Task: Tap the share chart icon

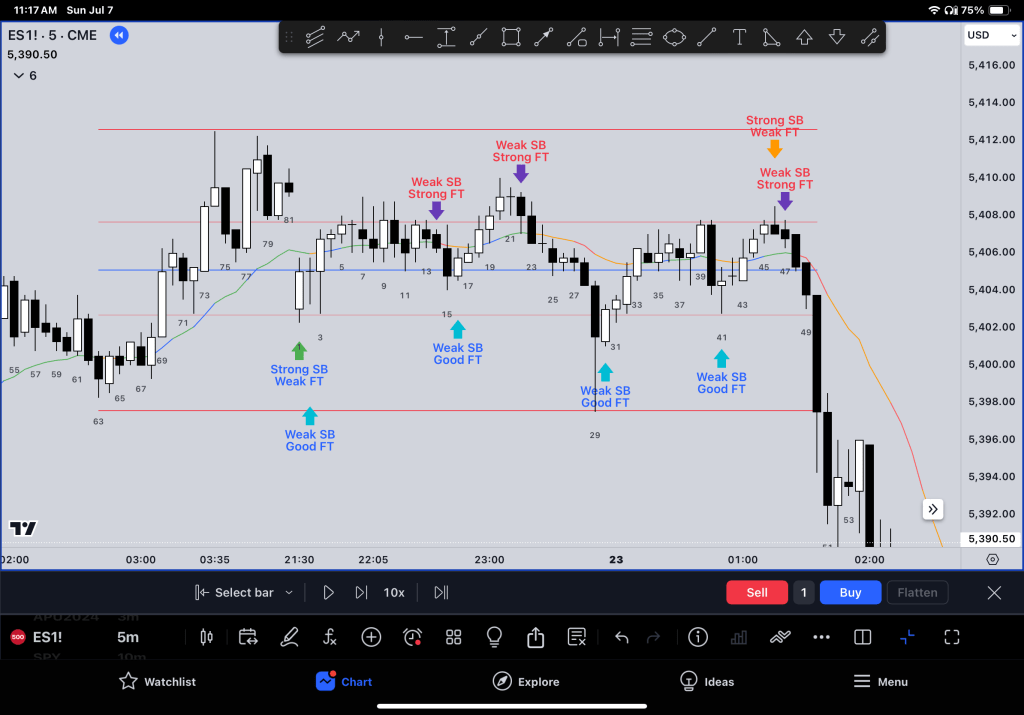Action: (x=535, y=637)
